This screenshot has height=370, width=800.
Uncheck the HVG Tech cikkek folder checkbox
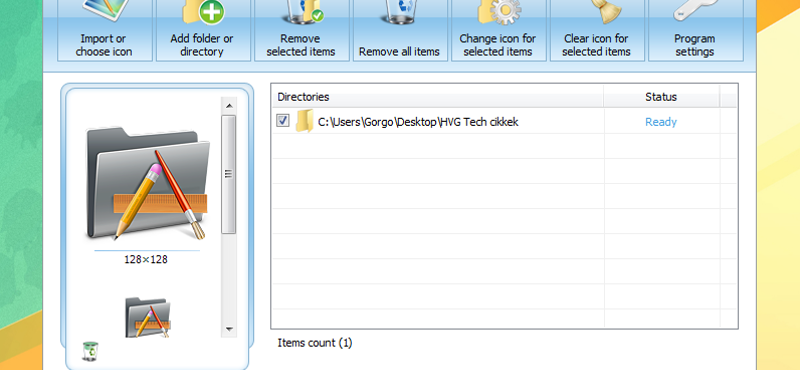[283, 121]
